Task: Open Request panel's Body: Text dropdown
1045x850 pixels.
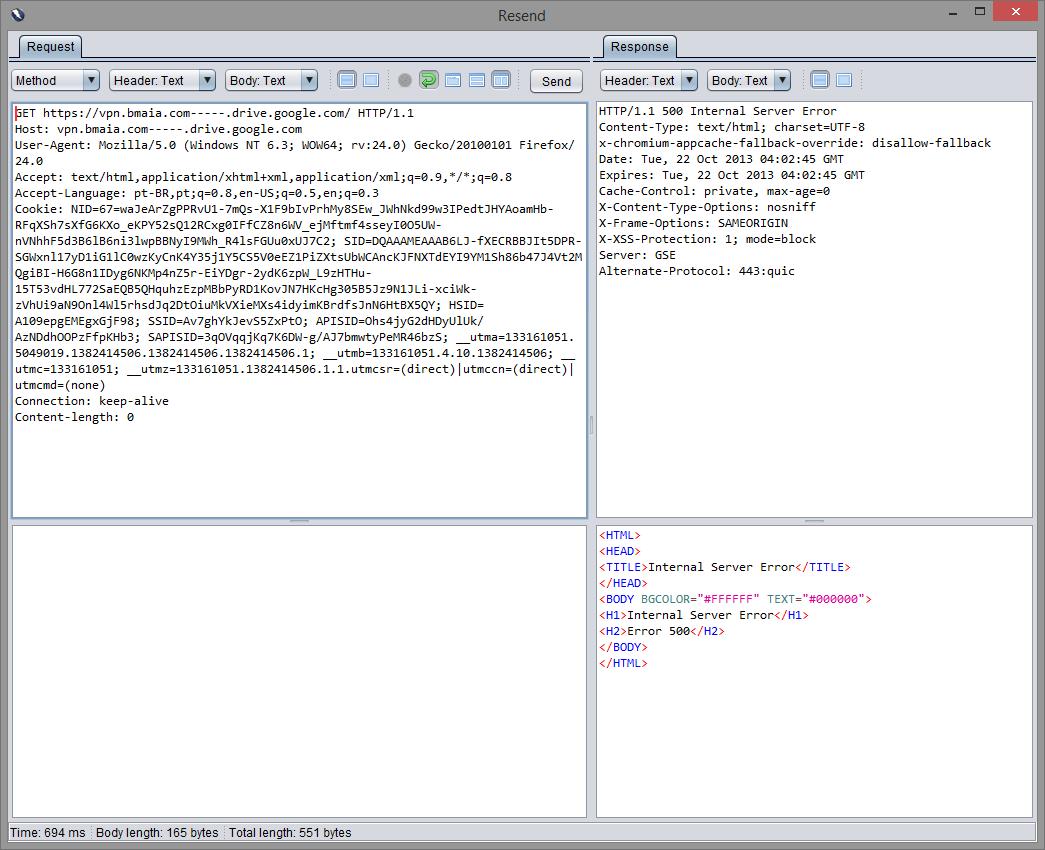Action: pos(271,81)
